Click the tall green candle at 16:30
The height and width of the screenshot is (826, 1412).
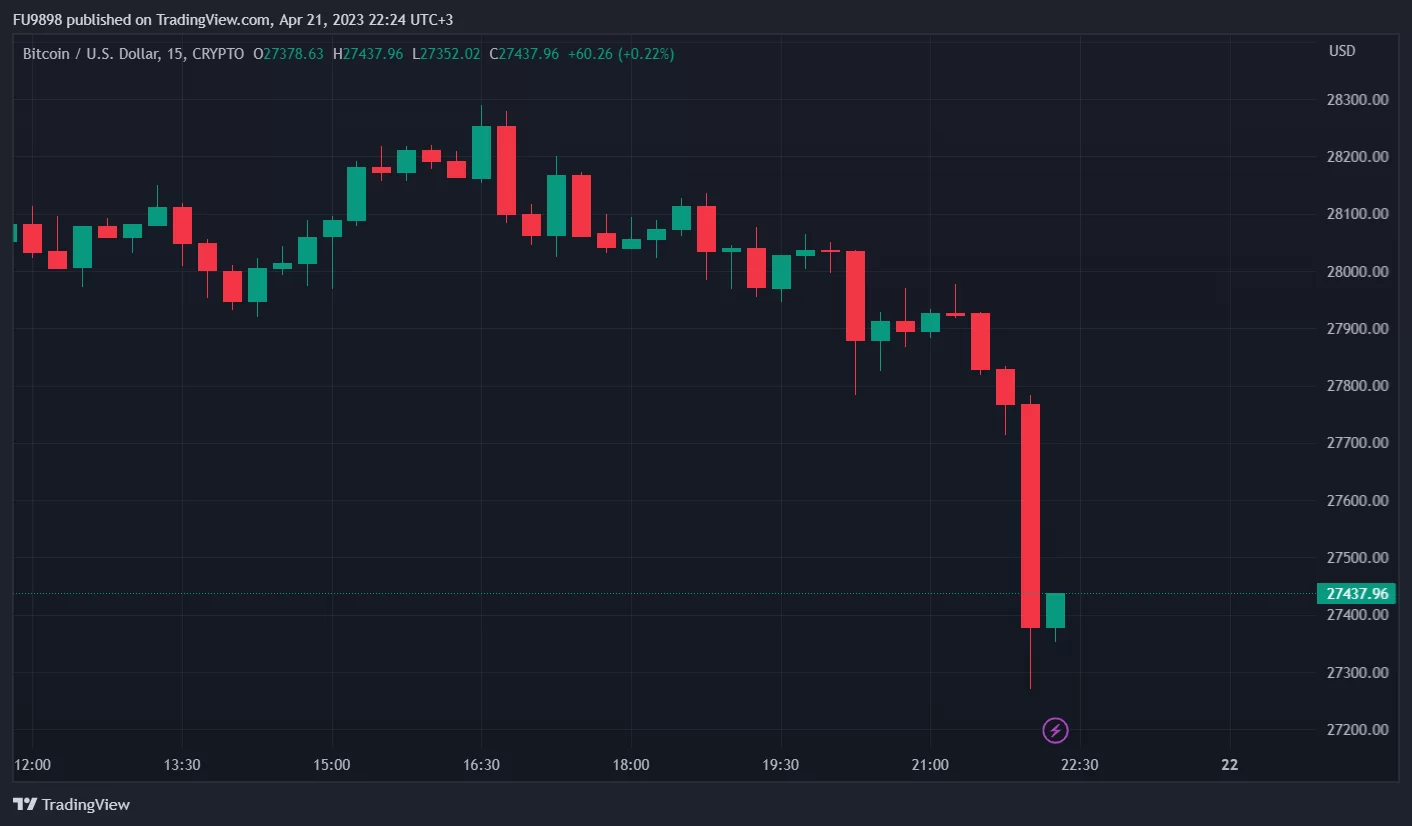click(x=481, y=152)
